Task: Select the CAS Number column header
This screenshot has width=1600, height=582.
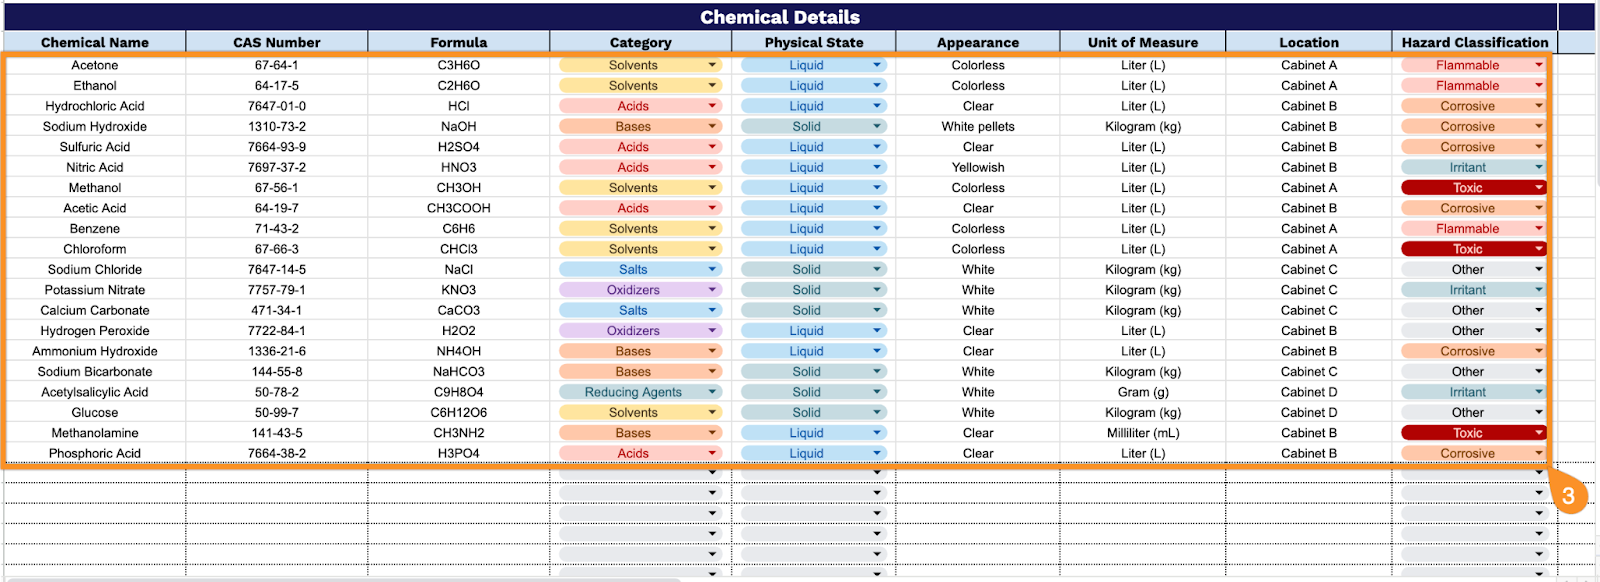Action: coord(277,42)
